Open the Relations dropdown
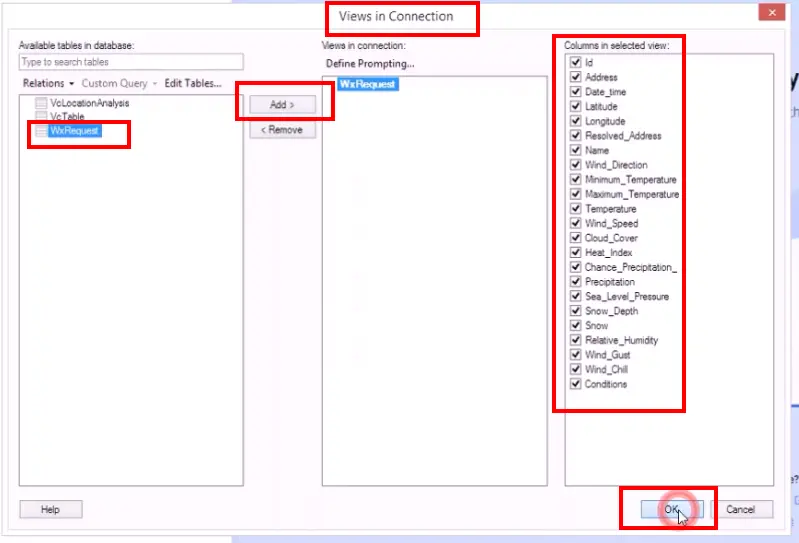The width and height of the screenshot is (799, 543). [48, 84]
